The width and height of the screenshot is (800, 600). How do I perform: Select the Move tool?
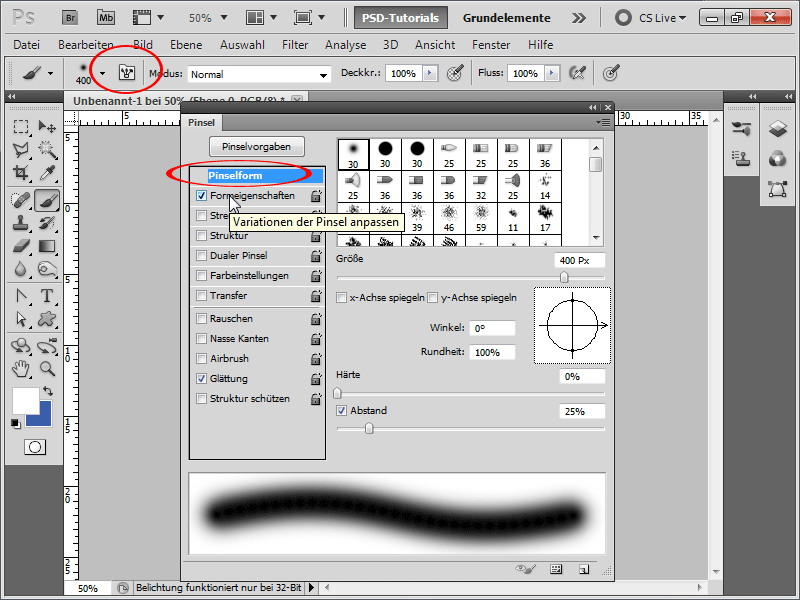[x=47, y=127]
